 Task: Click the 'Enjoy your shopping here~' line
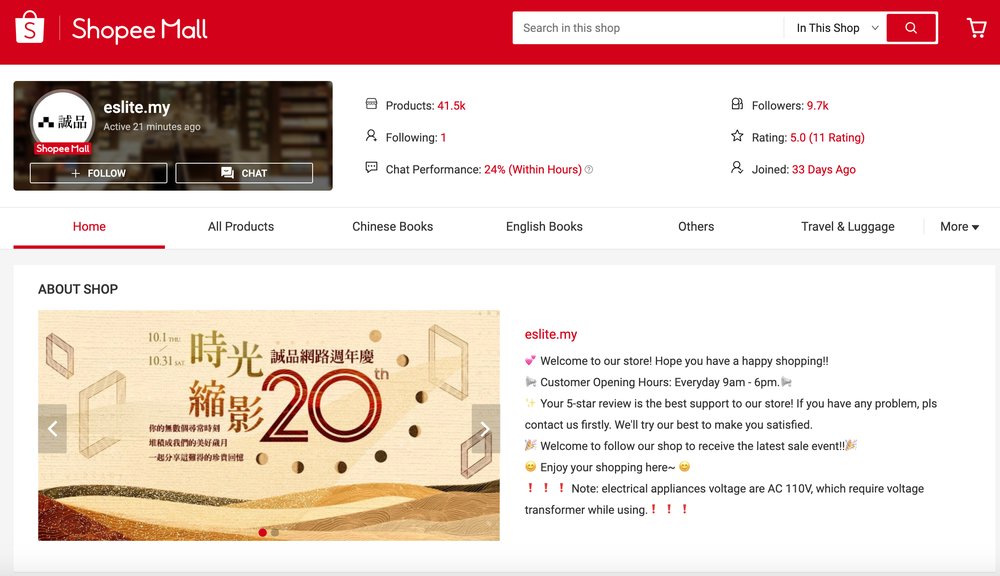608,467
